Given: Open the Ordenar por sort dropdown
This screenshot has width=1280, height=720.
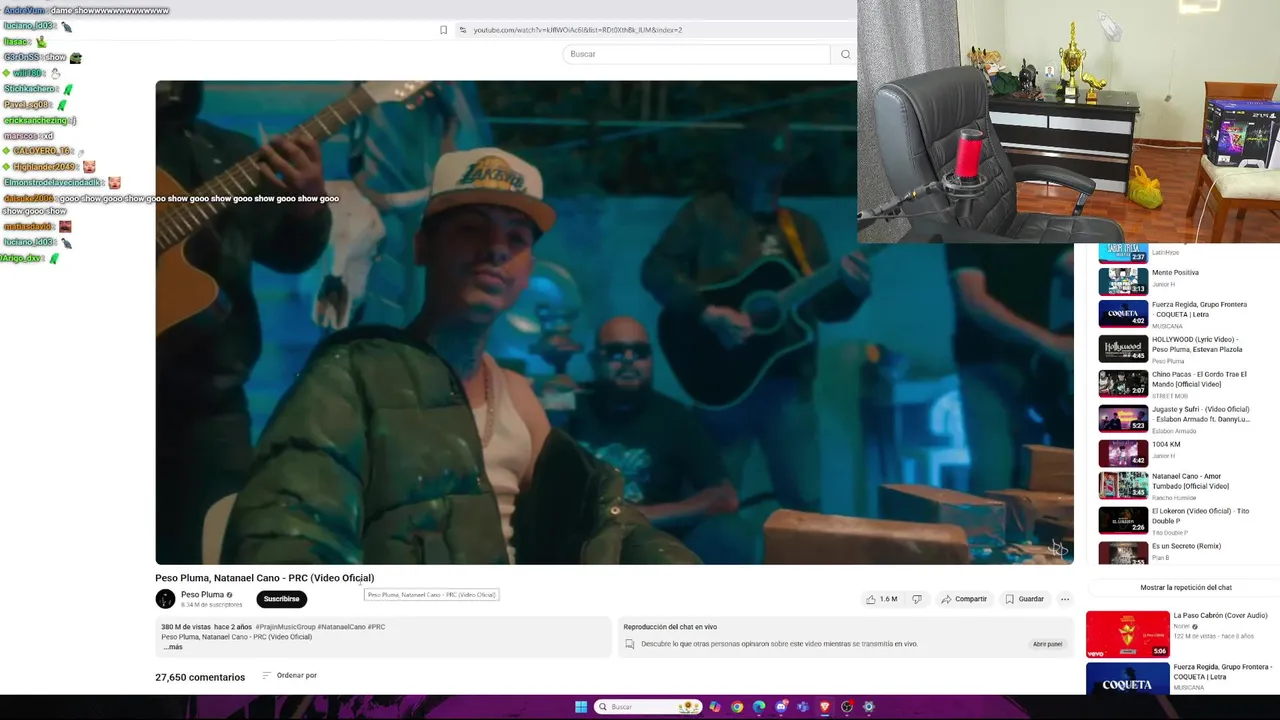Looking at the screenshot, I should click(289, 676).
